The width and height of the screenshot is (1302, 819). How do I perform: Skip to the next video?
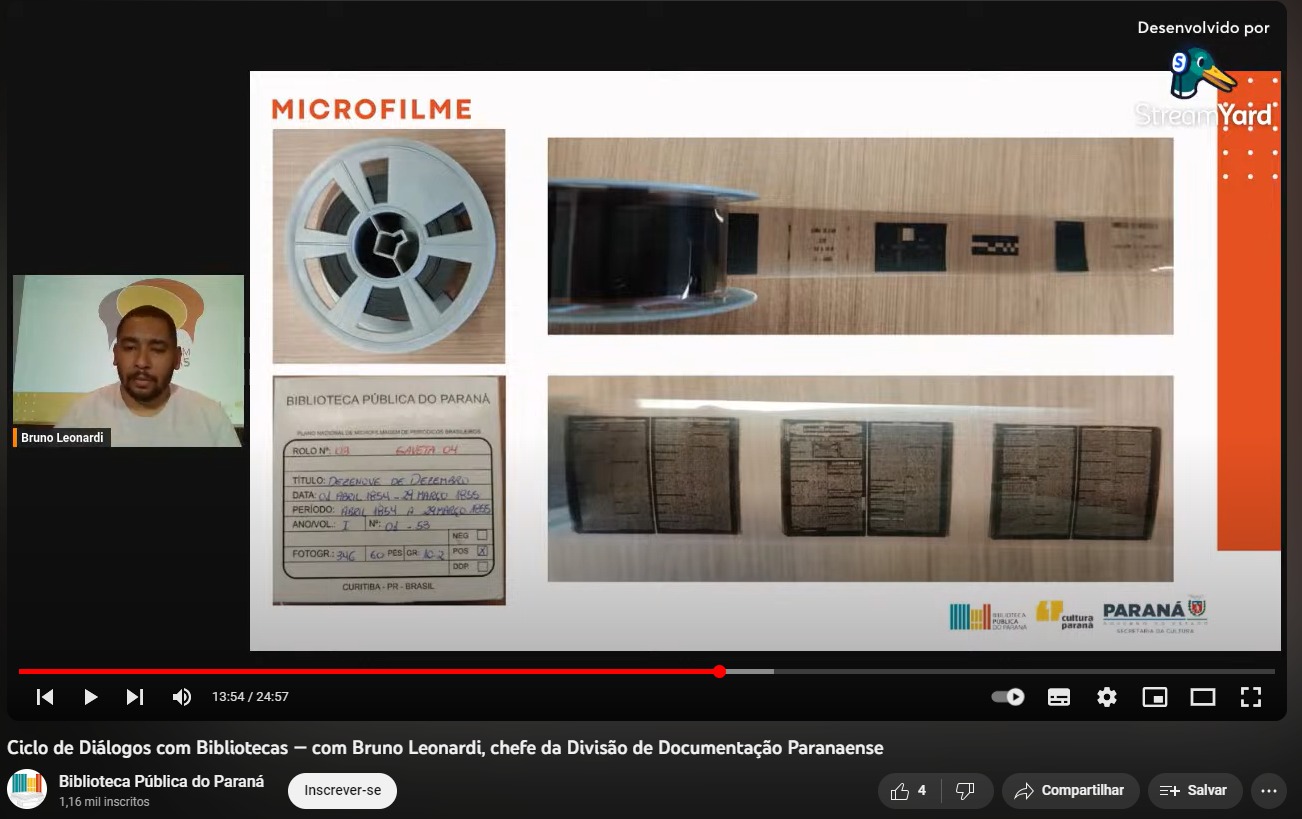tap(135, 697)
